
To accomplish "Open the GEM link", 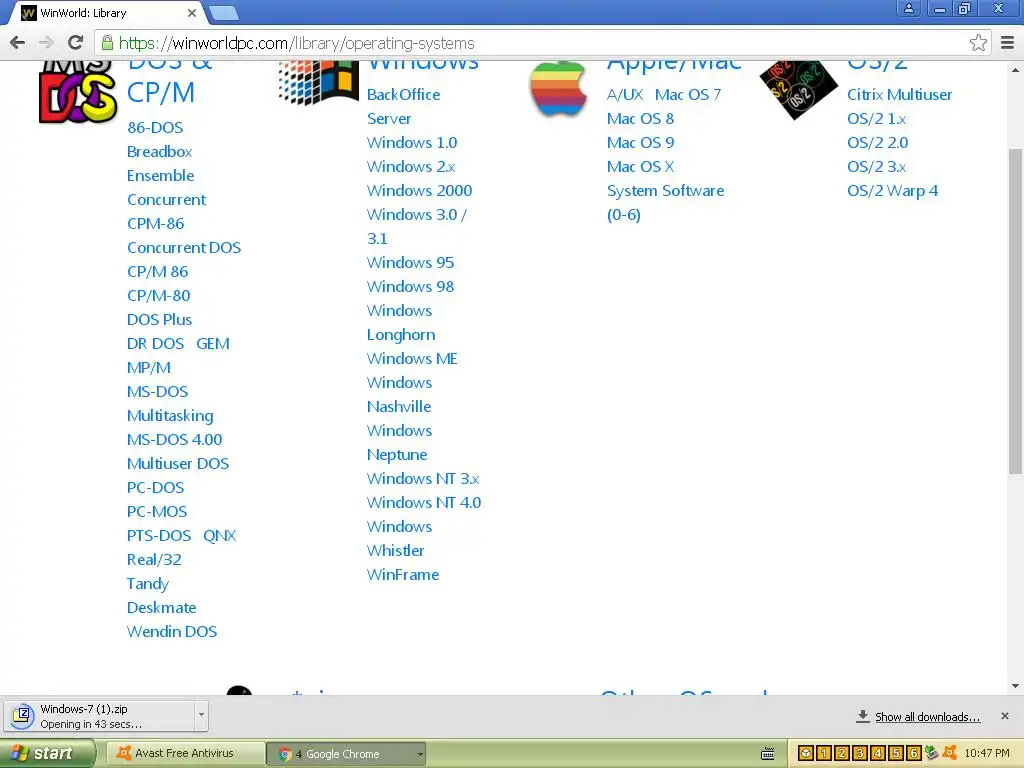I will [213, 344].
